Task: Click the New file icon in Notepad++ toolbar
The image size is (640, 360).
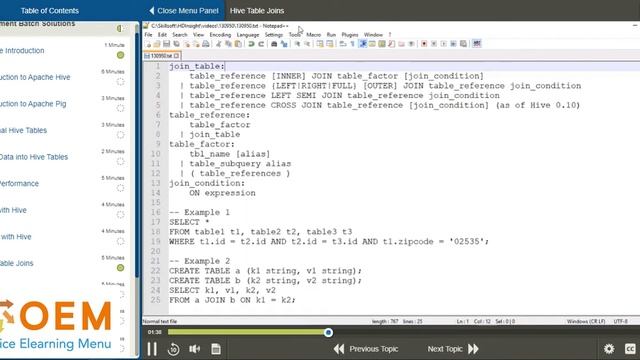Action: (x=148, y=44)
